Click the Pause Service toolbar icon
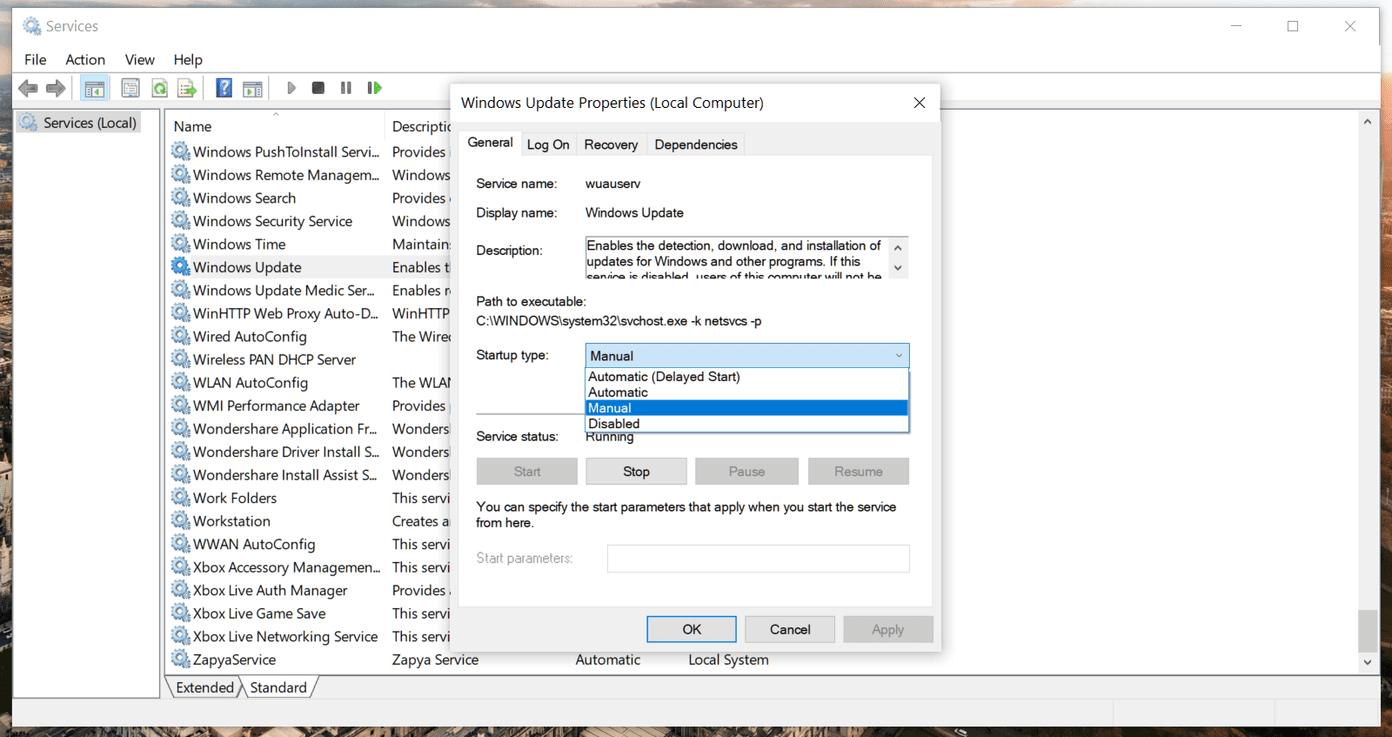The image size is (1392, 737). pyautogui.click(x=346, y=88)
